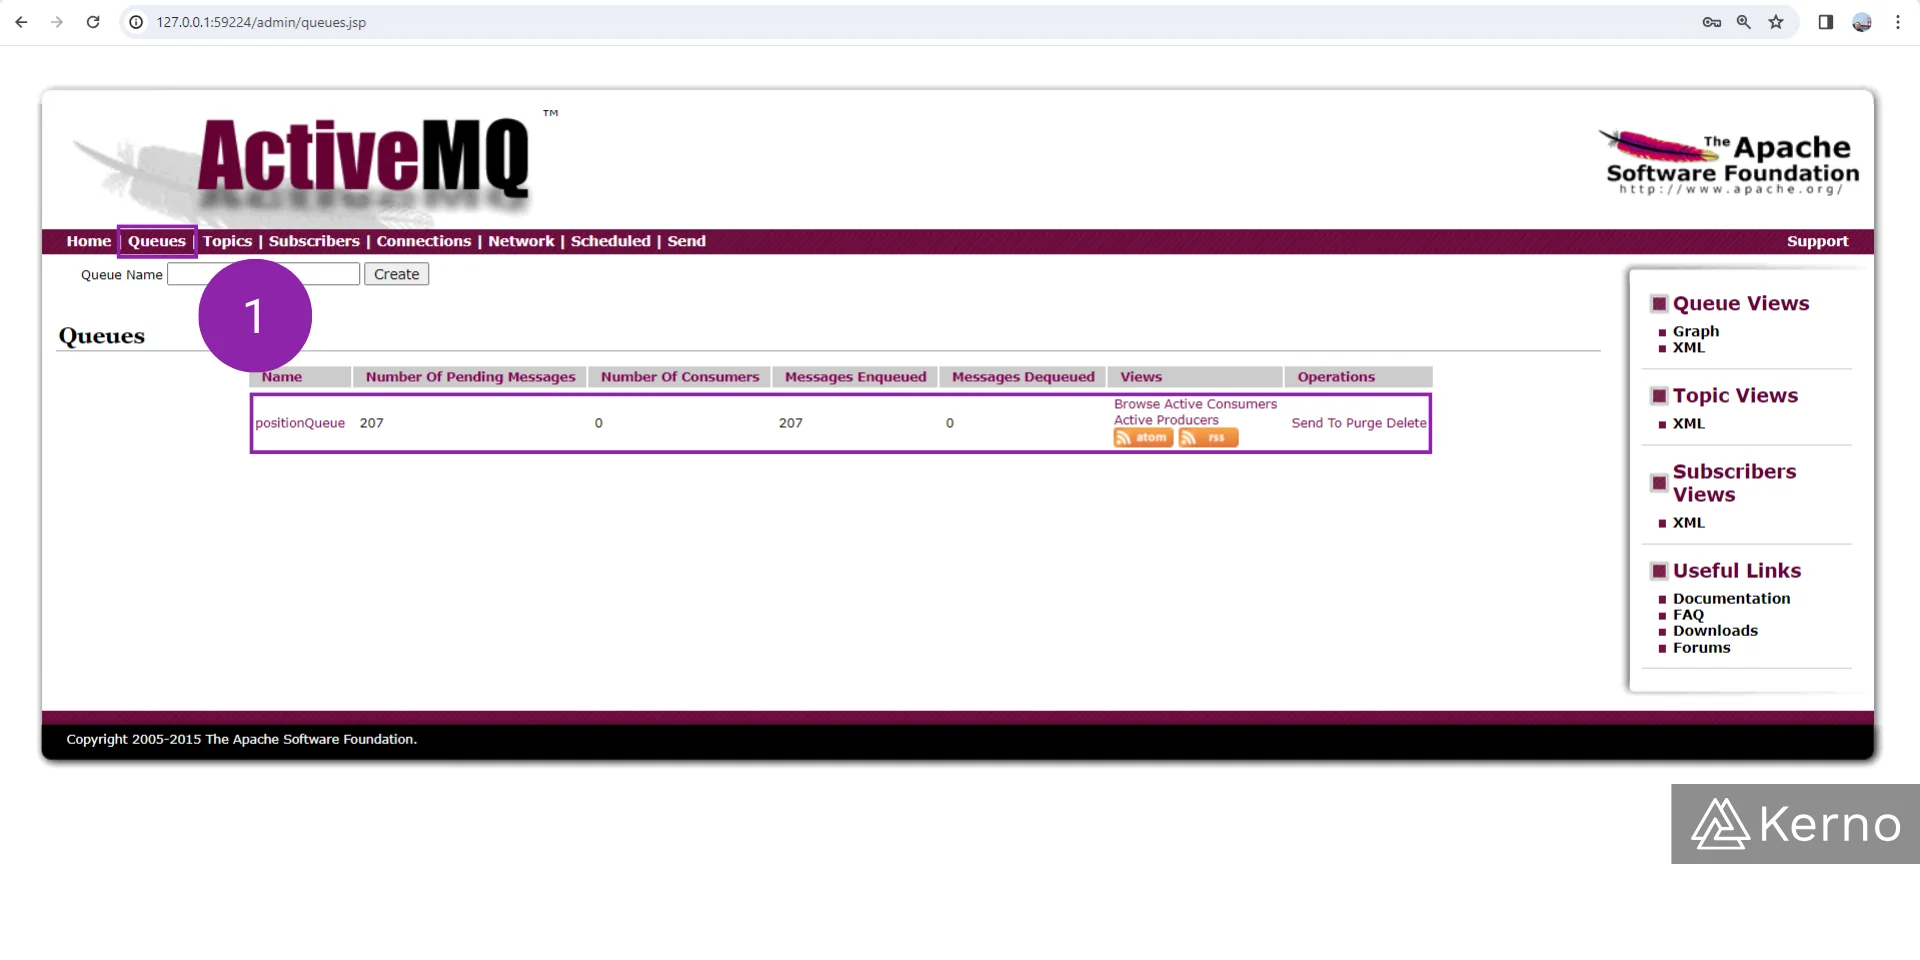Click the address bar URL
The height and width of the screenshot is (960, 1920).
coord(261,22)
